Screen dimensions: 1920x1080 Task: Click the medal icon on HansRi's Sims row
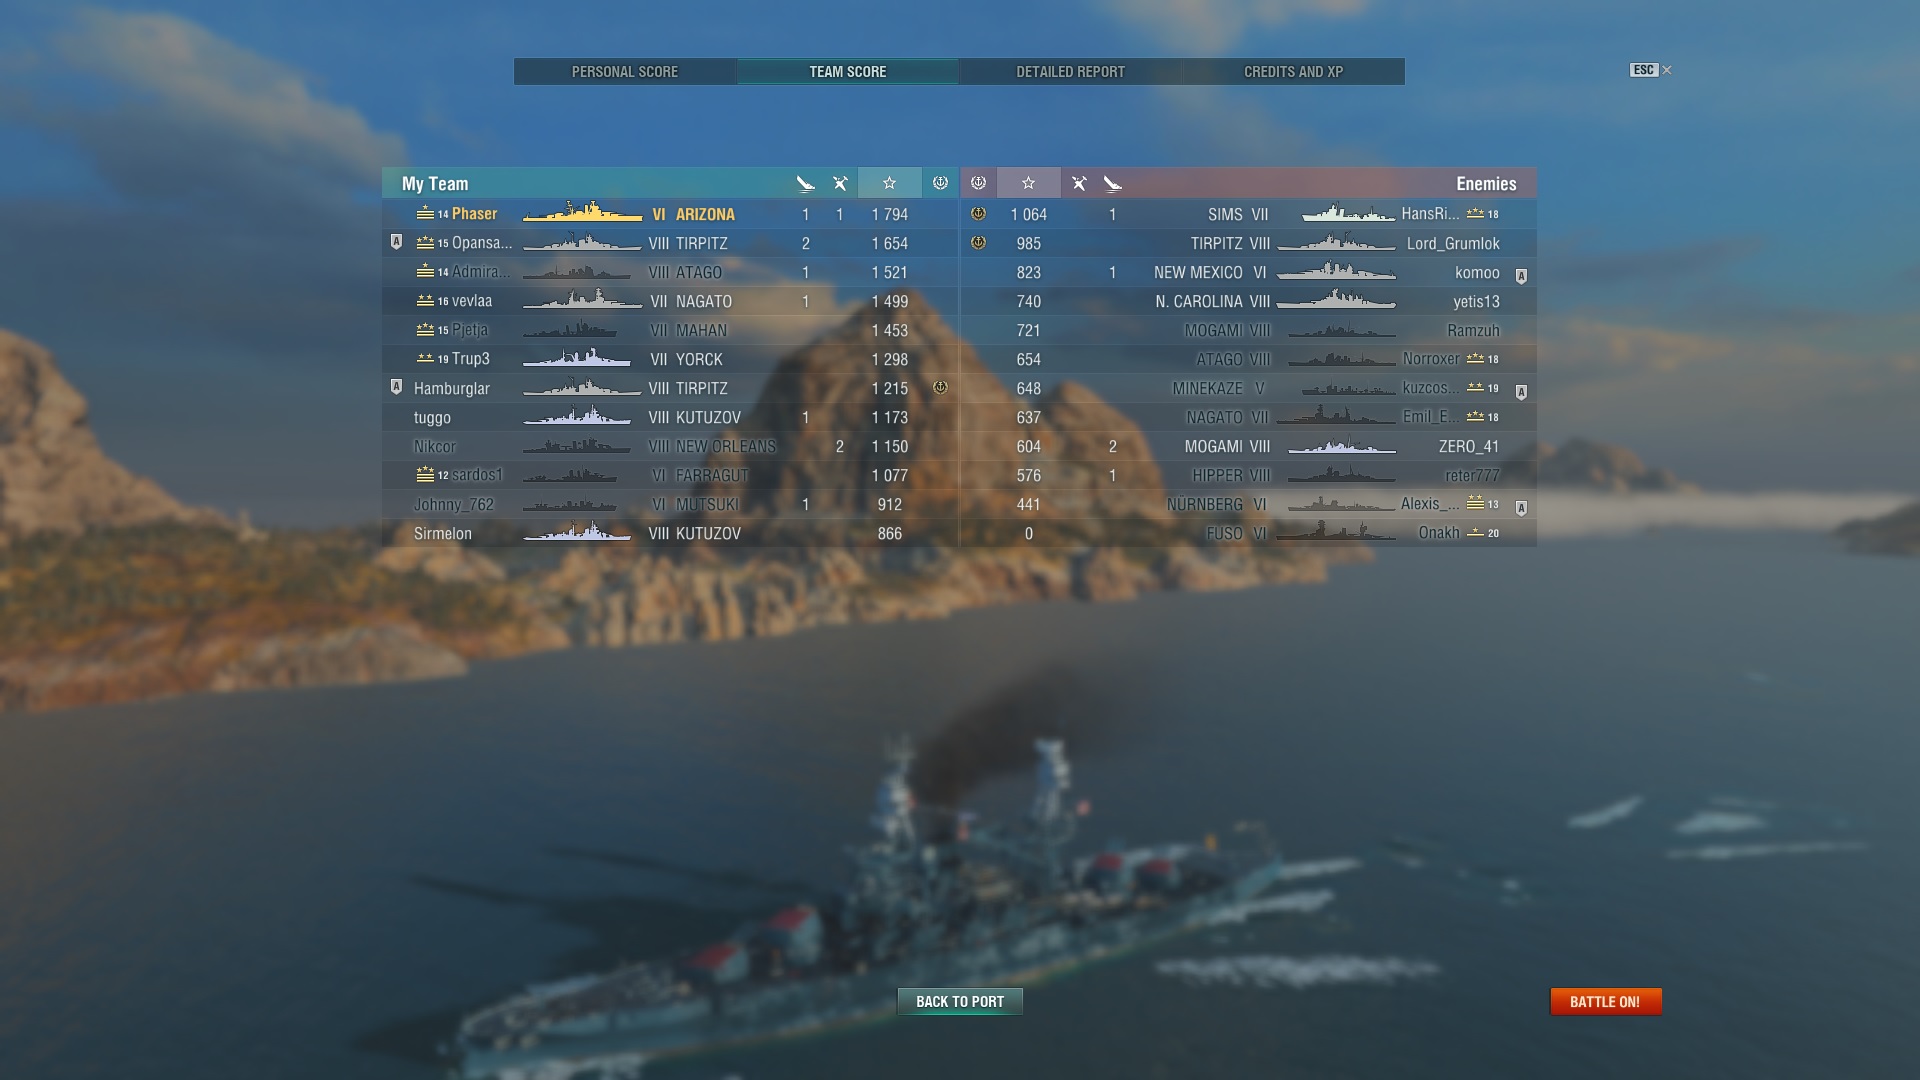(x=978, y=213)
